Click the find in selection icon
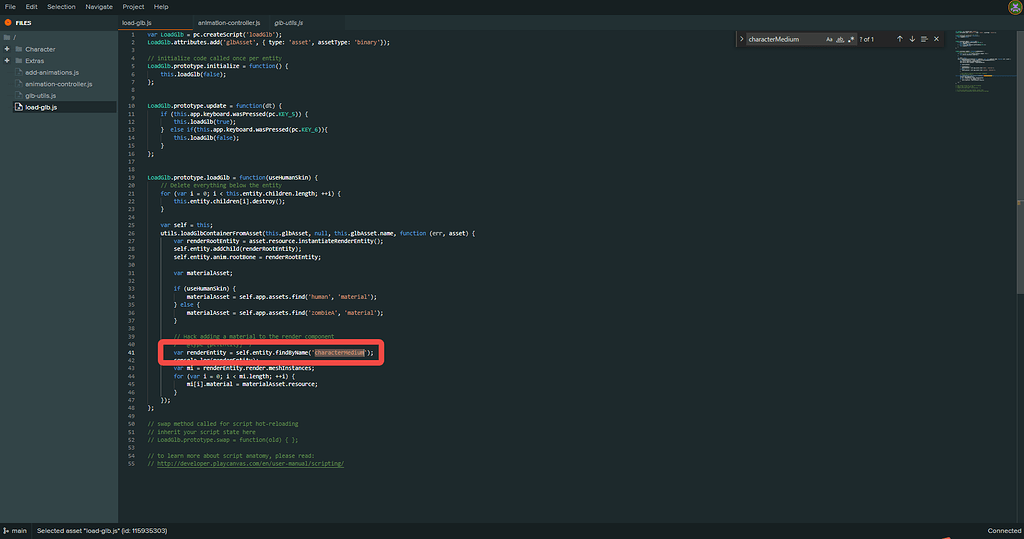Image resolution: width=1024 pixels, height=539 pixels. [x=924, y=39]
